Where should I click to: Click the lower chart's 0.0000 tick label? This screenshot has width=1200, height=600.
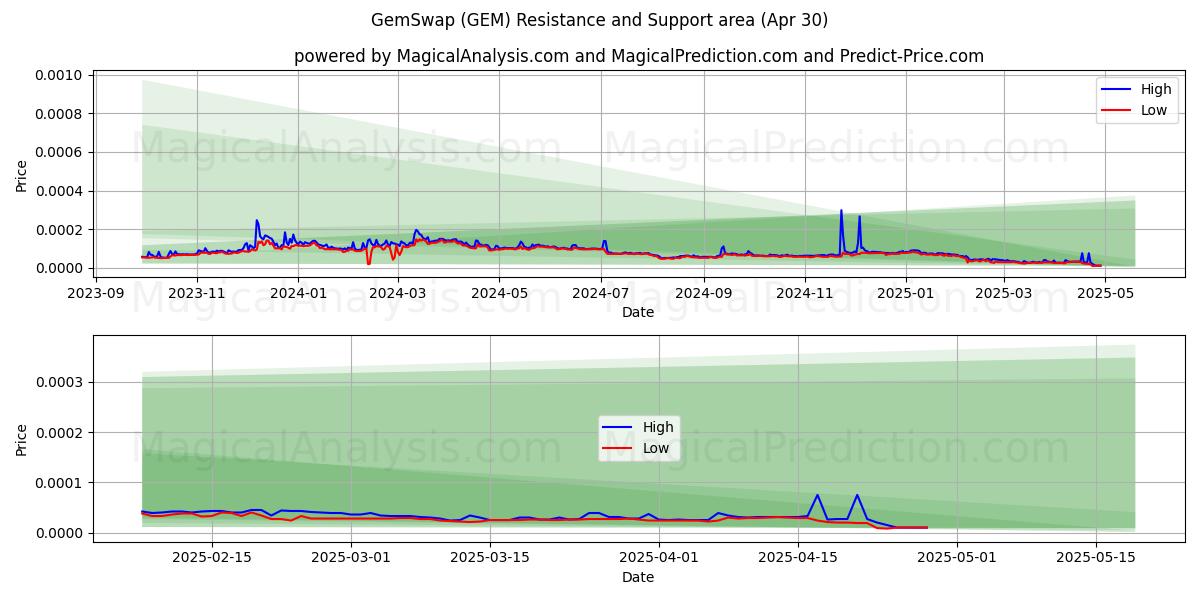click(62, 533)
